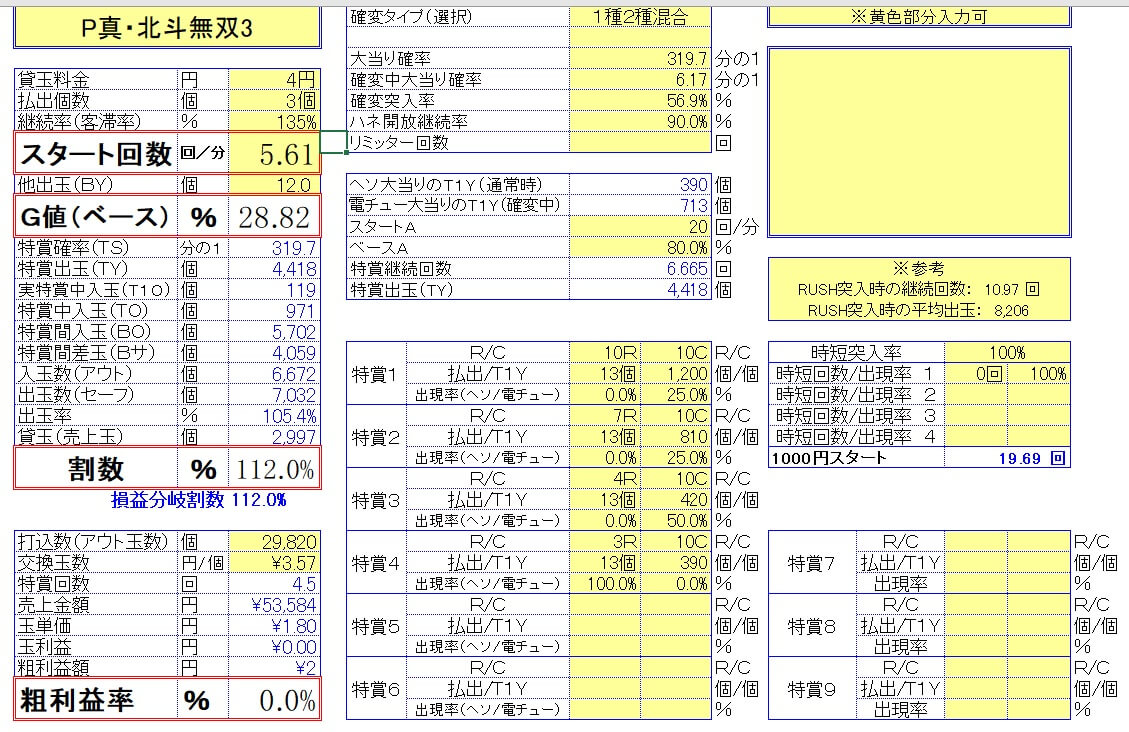Viewport: 1129px width, 732px height.
Task: Select the empty 特賞8 払出/T1Y first cell
Action: click(976, 625)
